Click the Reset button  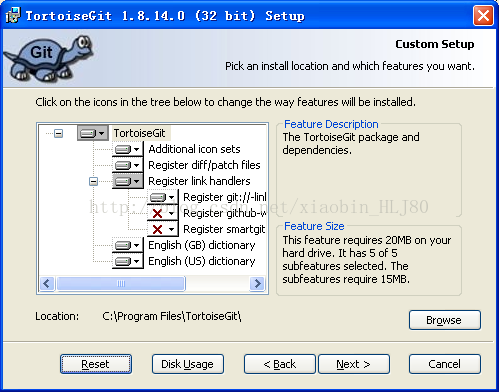coord(96,364)
